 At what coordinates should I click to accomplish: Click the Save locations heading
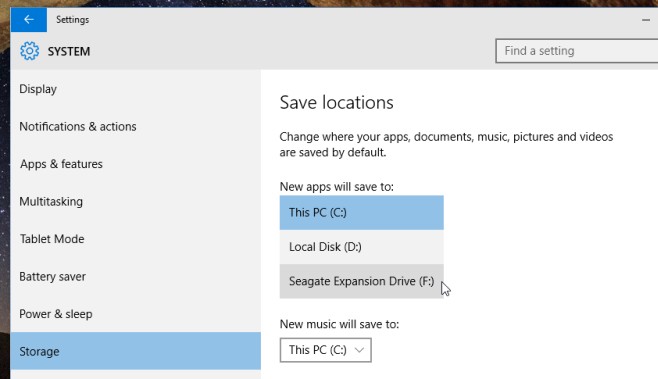coord(337,102)
